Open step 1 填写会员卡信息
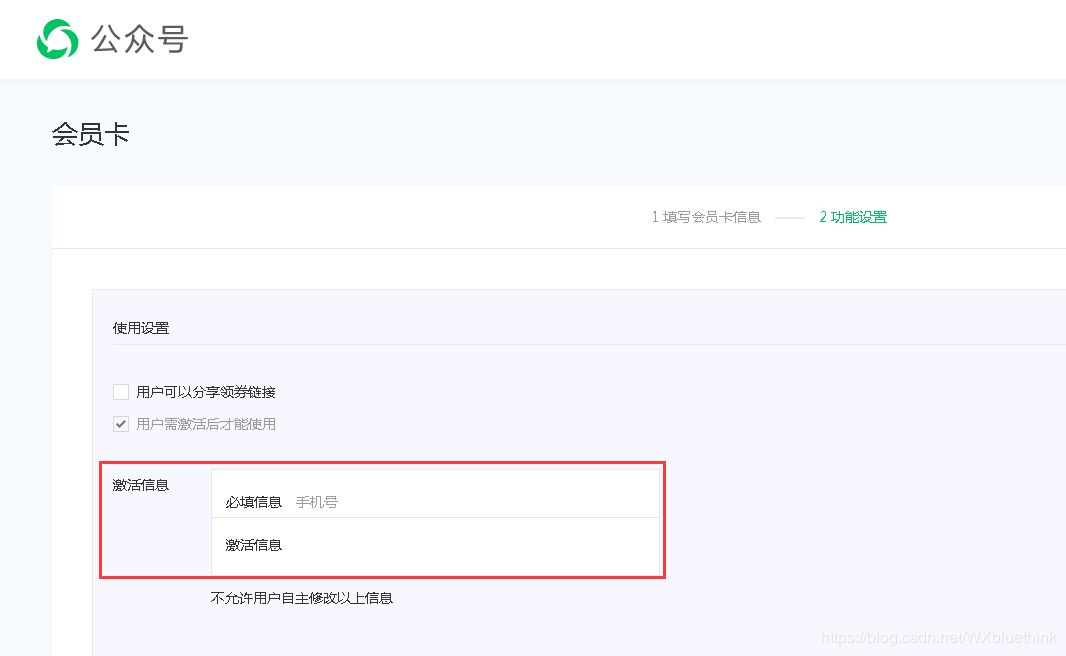This screenshot has height=656, width=1066. click(x=706, y=217)
